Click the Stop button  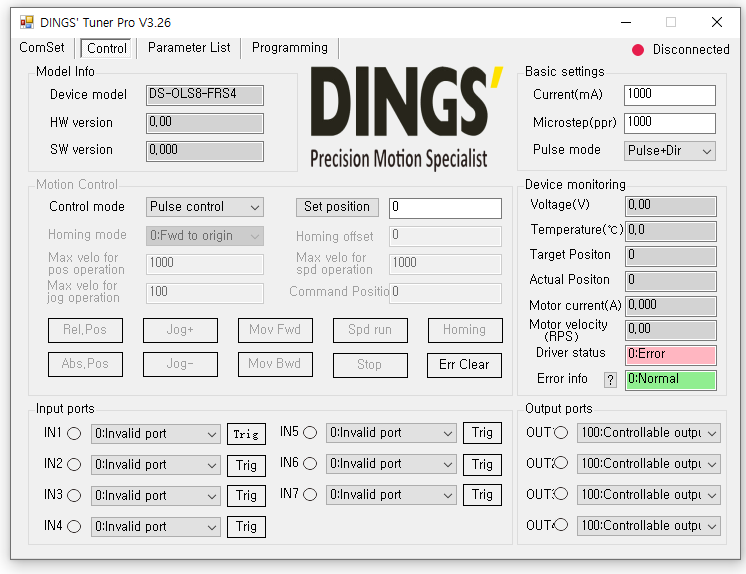(370, 365)
